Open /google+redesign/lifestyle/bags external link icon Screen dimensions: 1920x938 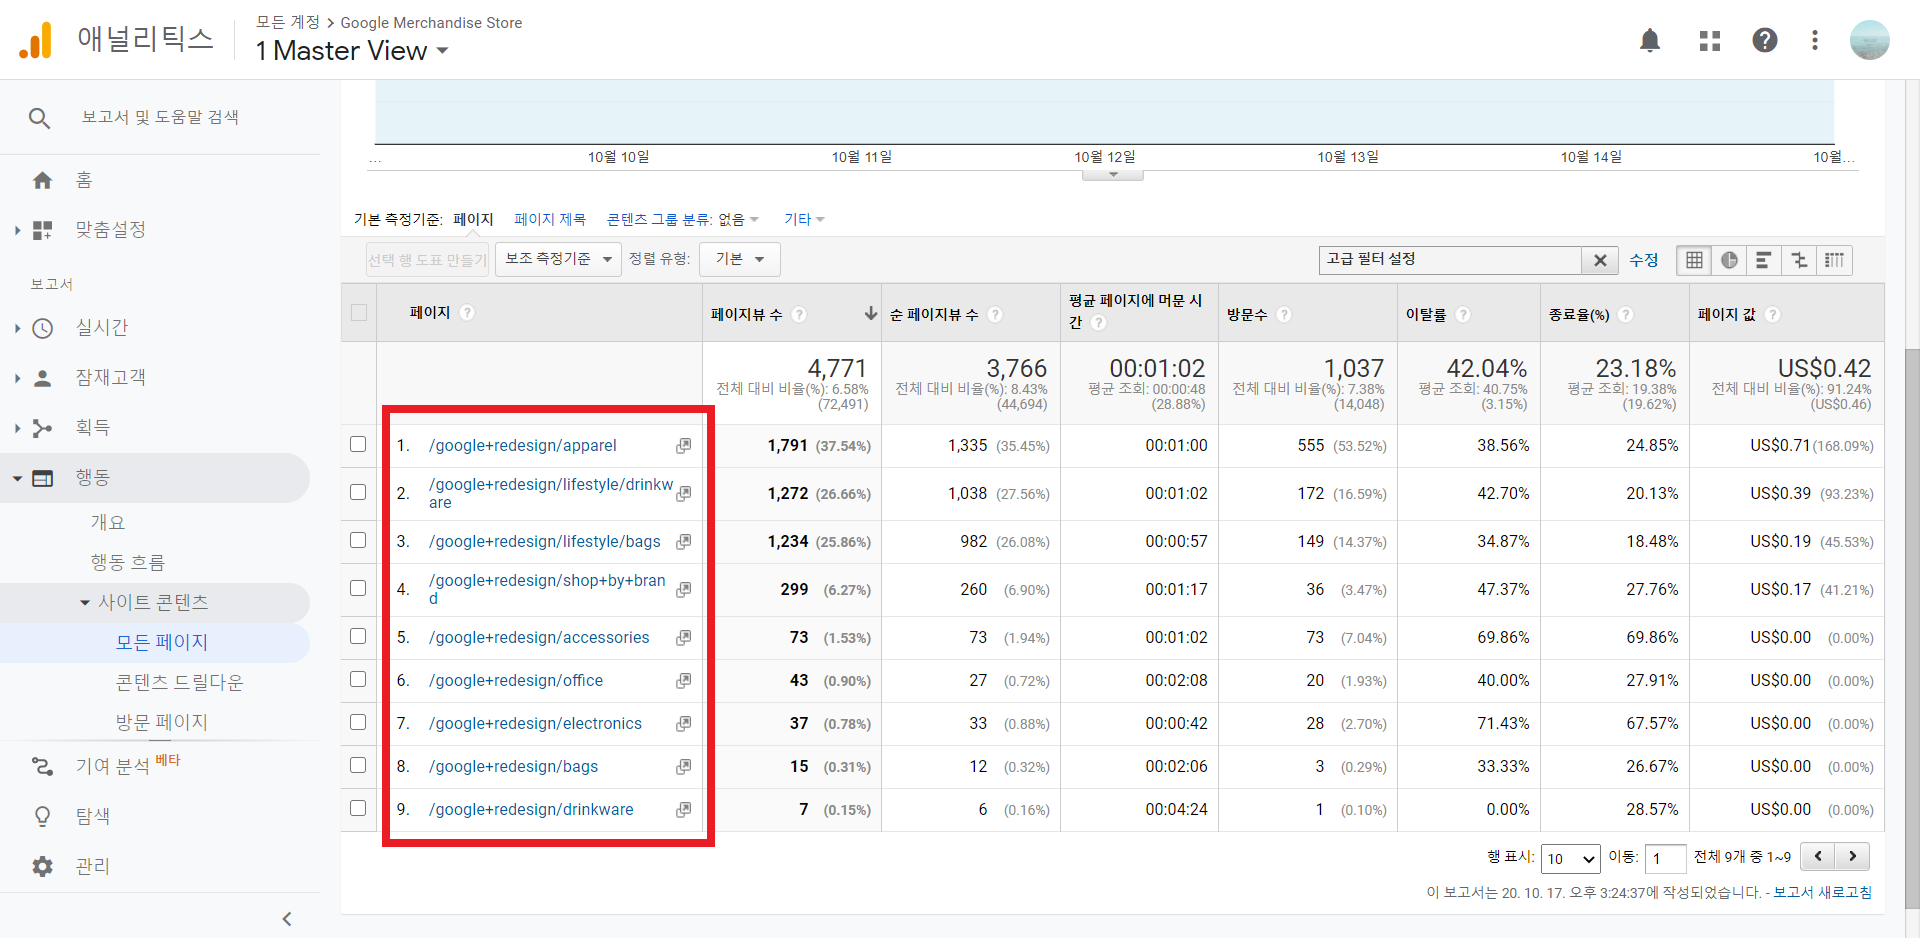(684, 542)
